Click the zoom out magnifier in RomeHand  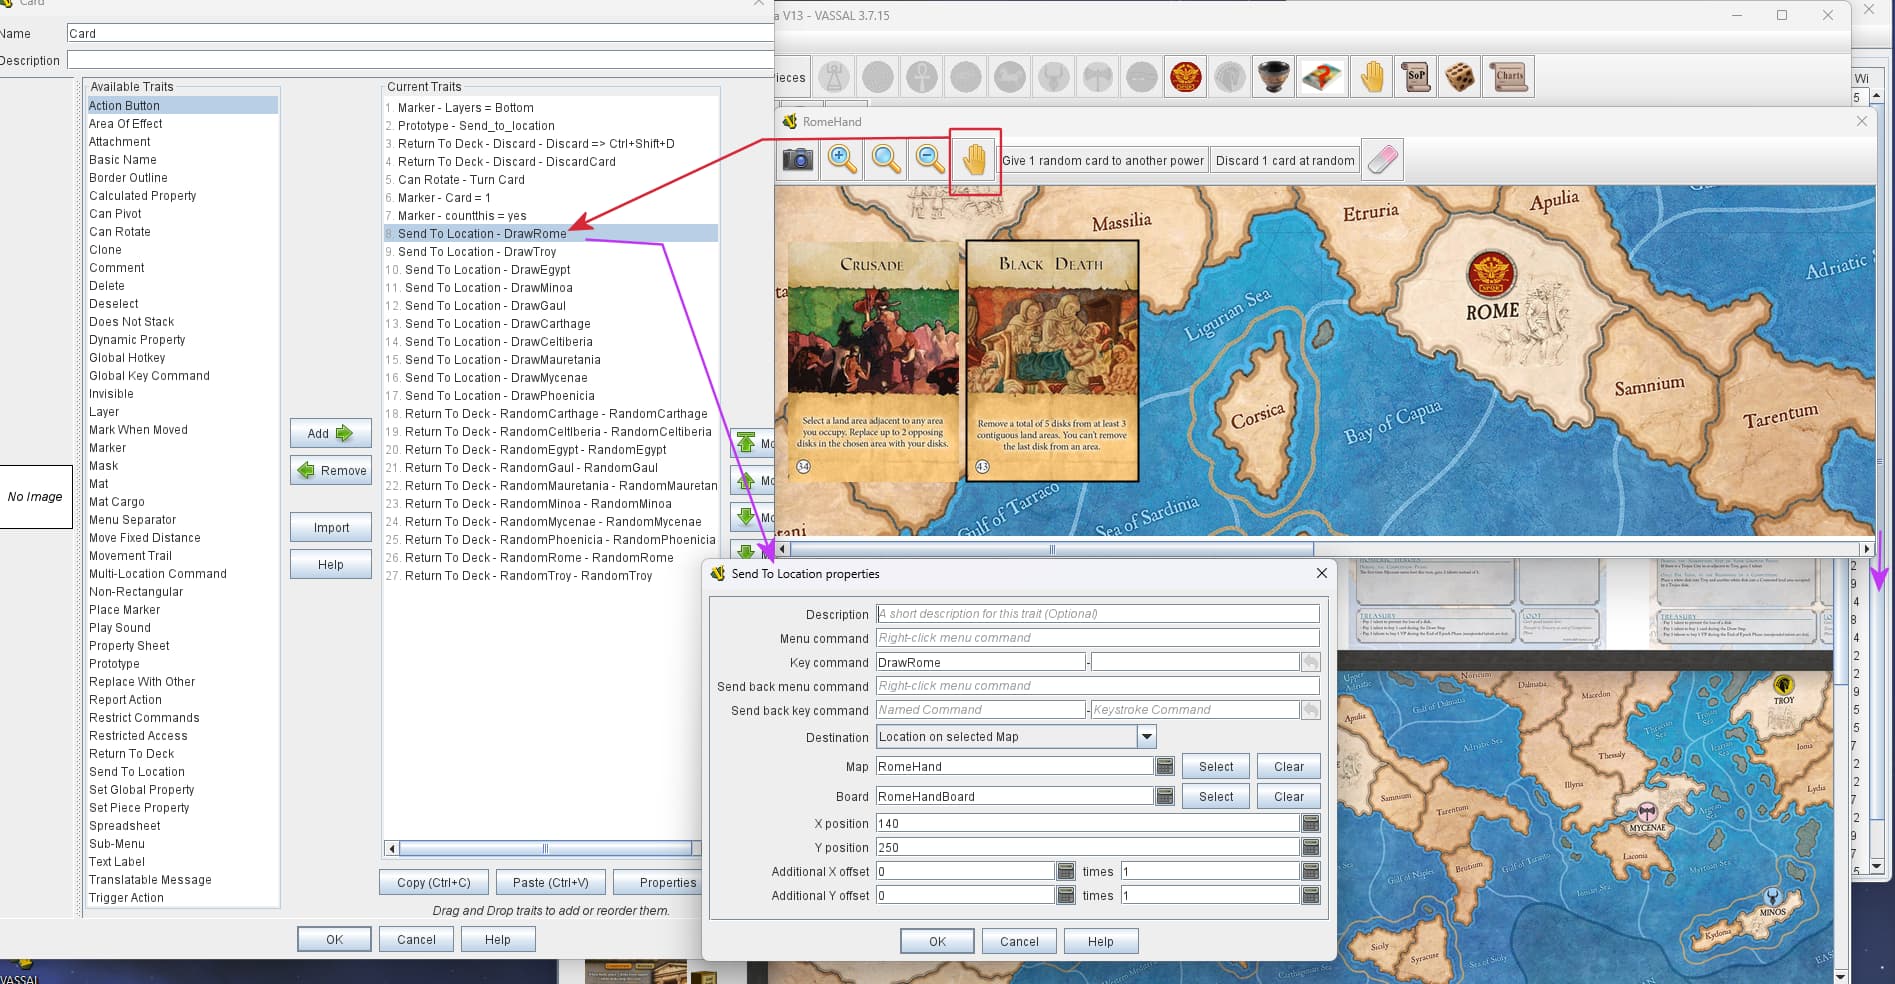[930, 160]
